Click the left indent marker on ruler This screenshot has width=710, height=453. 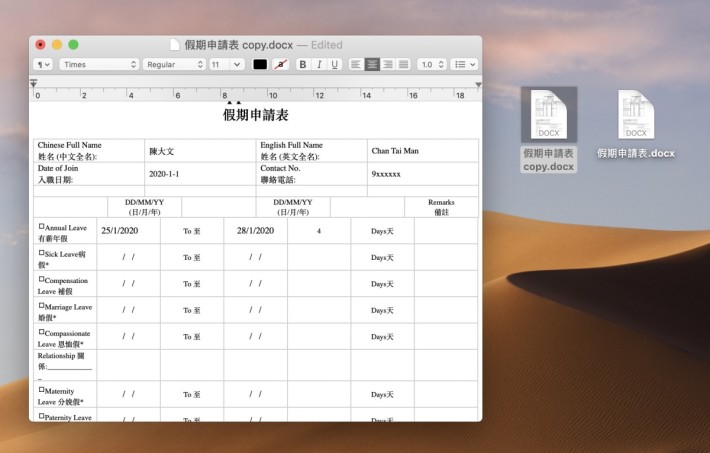point(33,83)
